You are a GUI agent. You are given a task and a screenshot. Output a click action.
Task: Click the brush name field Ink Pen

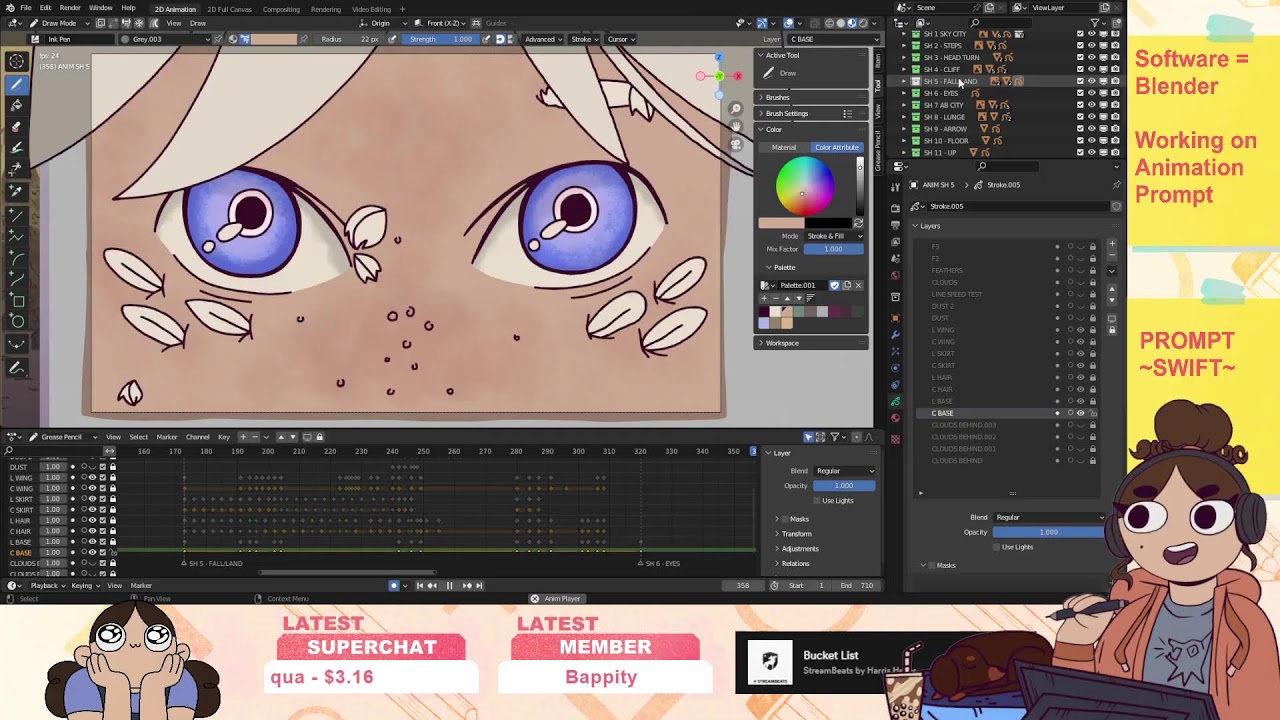click(x=77, y=39)
